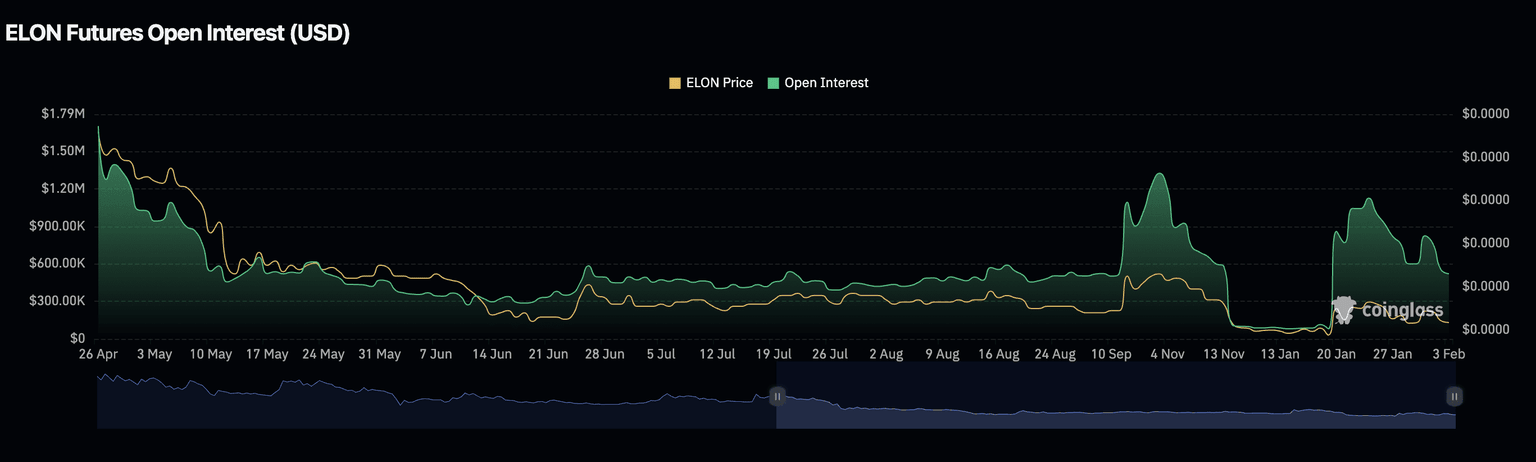Click the 7 Jun date label
The image size is (1536, 462).
click(436, 354)
